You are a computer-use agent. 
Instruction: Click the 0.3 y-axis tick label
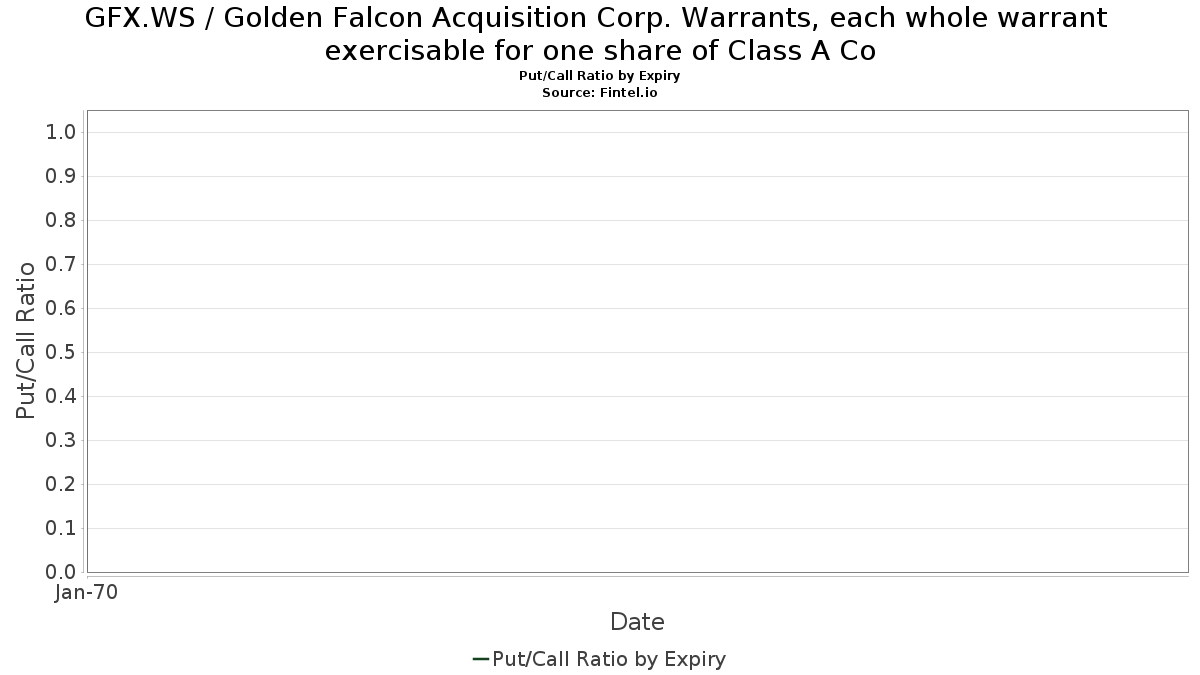point(61,440)
